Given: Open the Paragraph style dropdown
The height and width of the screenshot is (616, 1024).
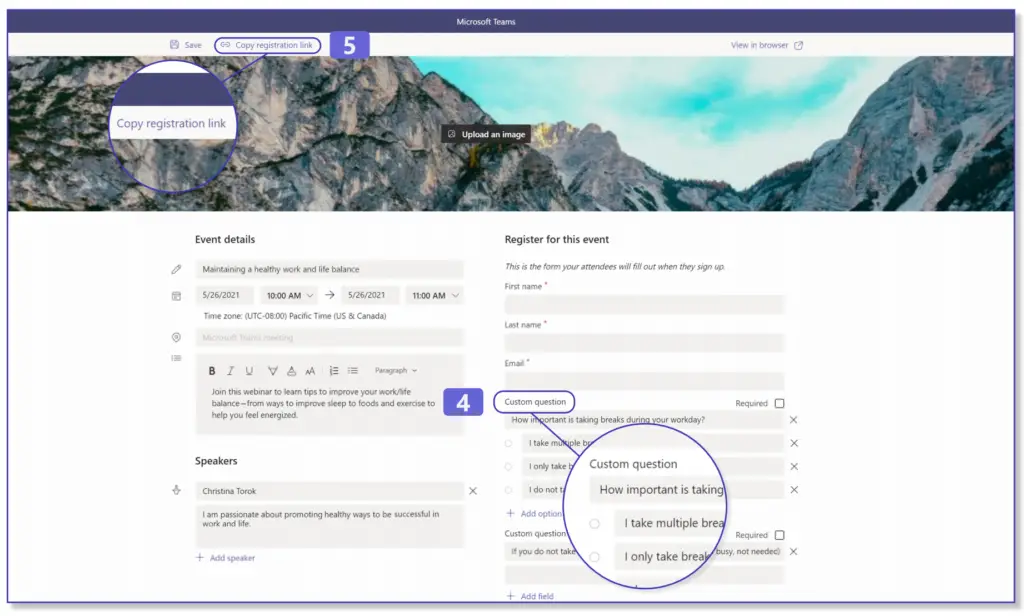Looking at the screenshot, I should (x=396, y=370).
